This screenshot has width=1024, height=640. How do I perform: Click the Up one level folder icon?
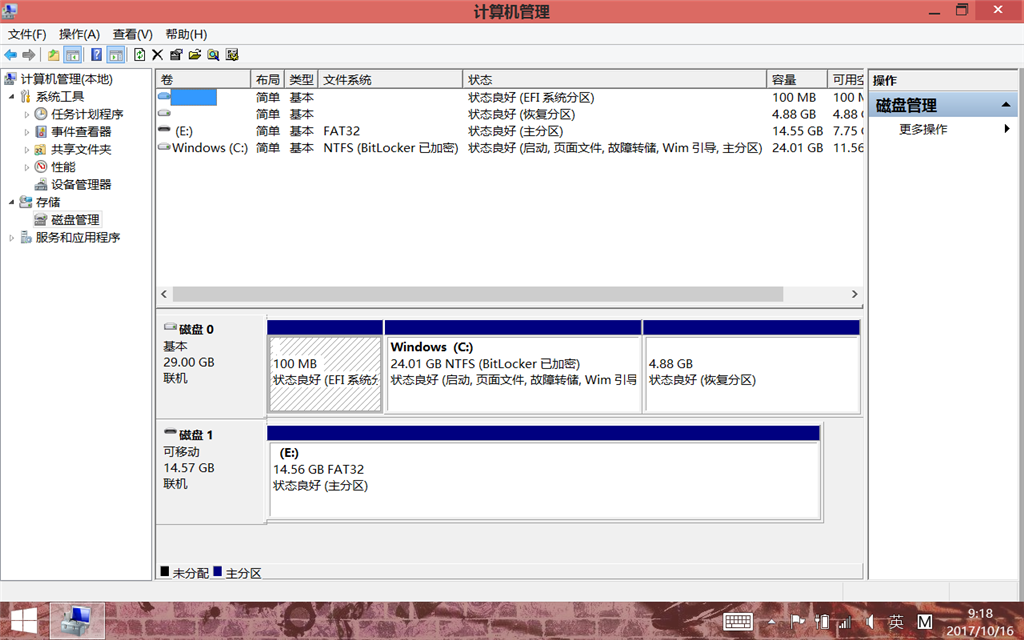(x=54, y=55)
